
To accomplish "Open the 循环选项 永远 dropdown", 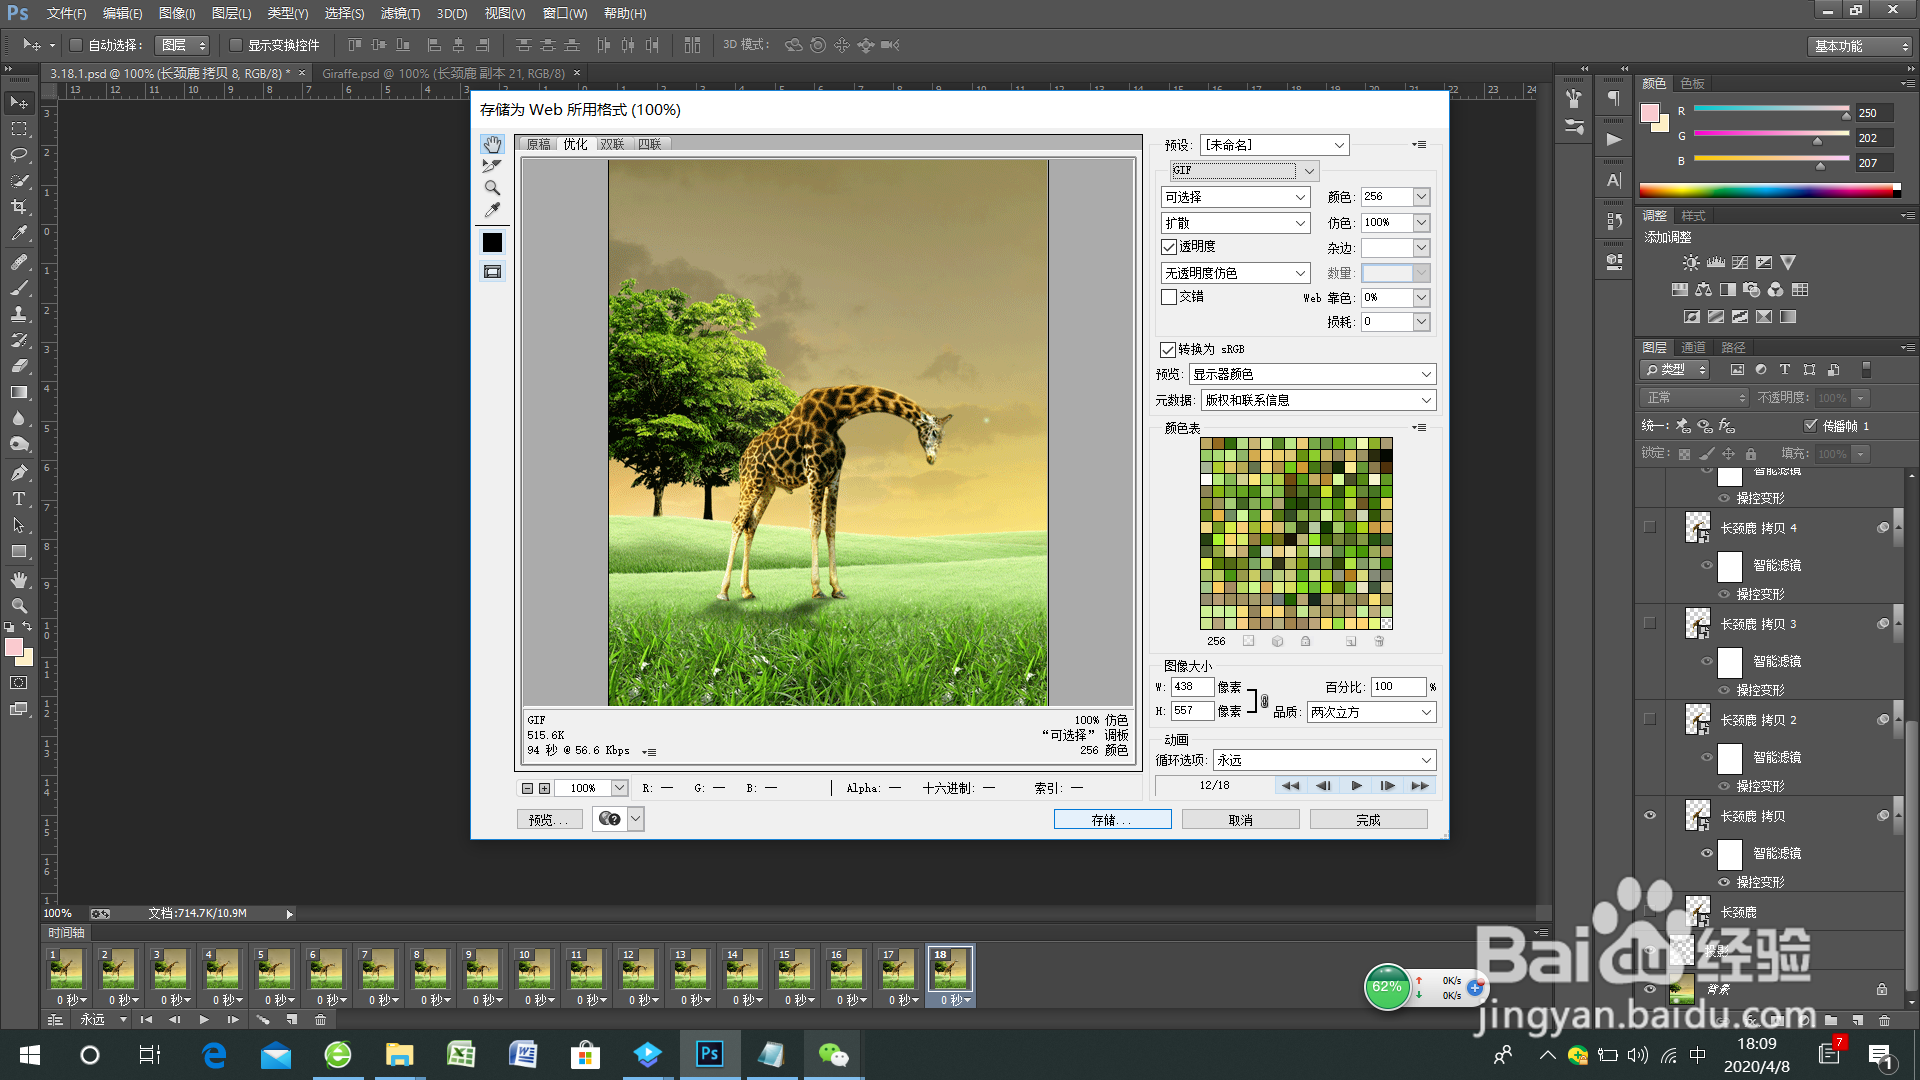I will click(x=1324, y=760).
